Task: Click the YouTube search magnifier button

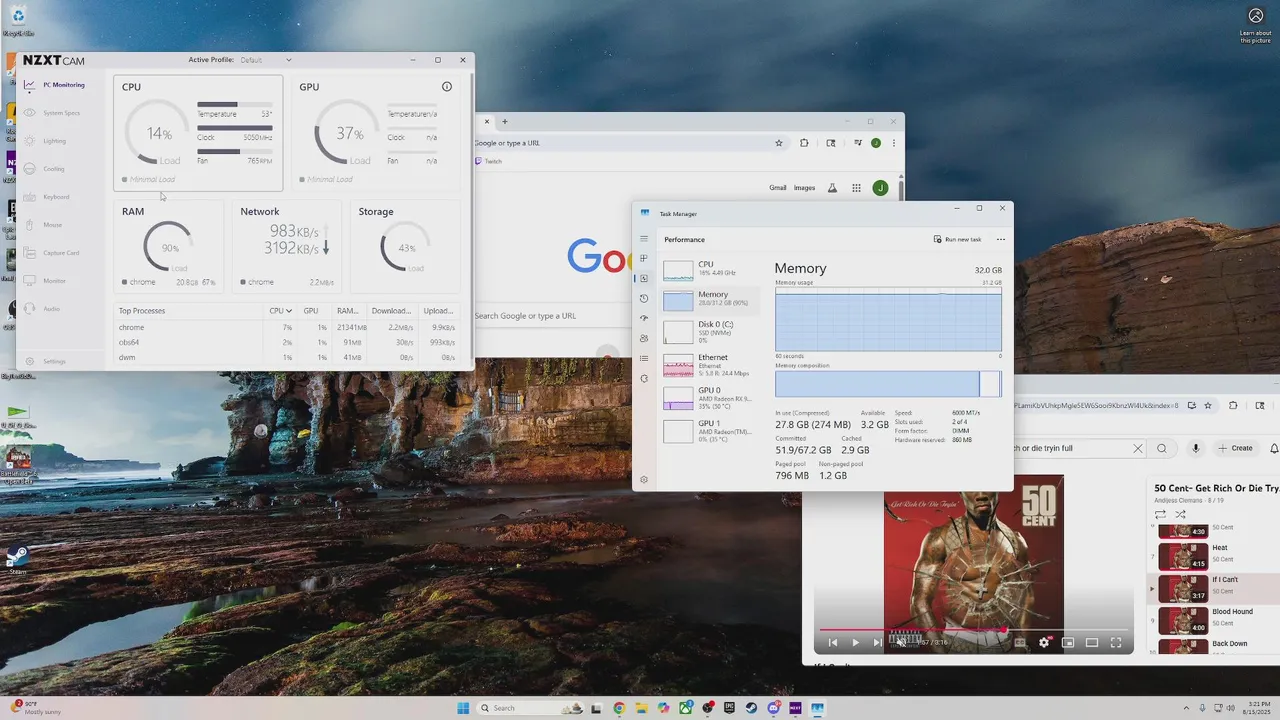Action: pyautogui.click(x=1162, y=449)
